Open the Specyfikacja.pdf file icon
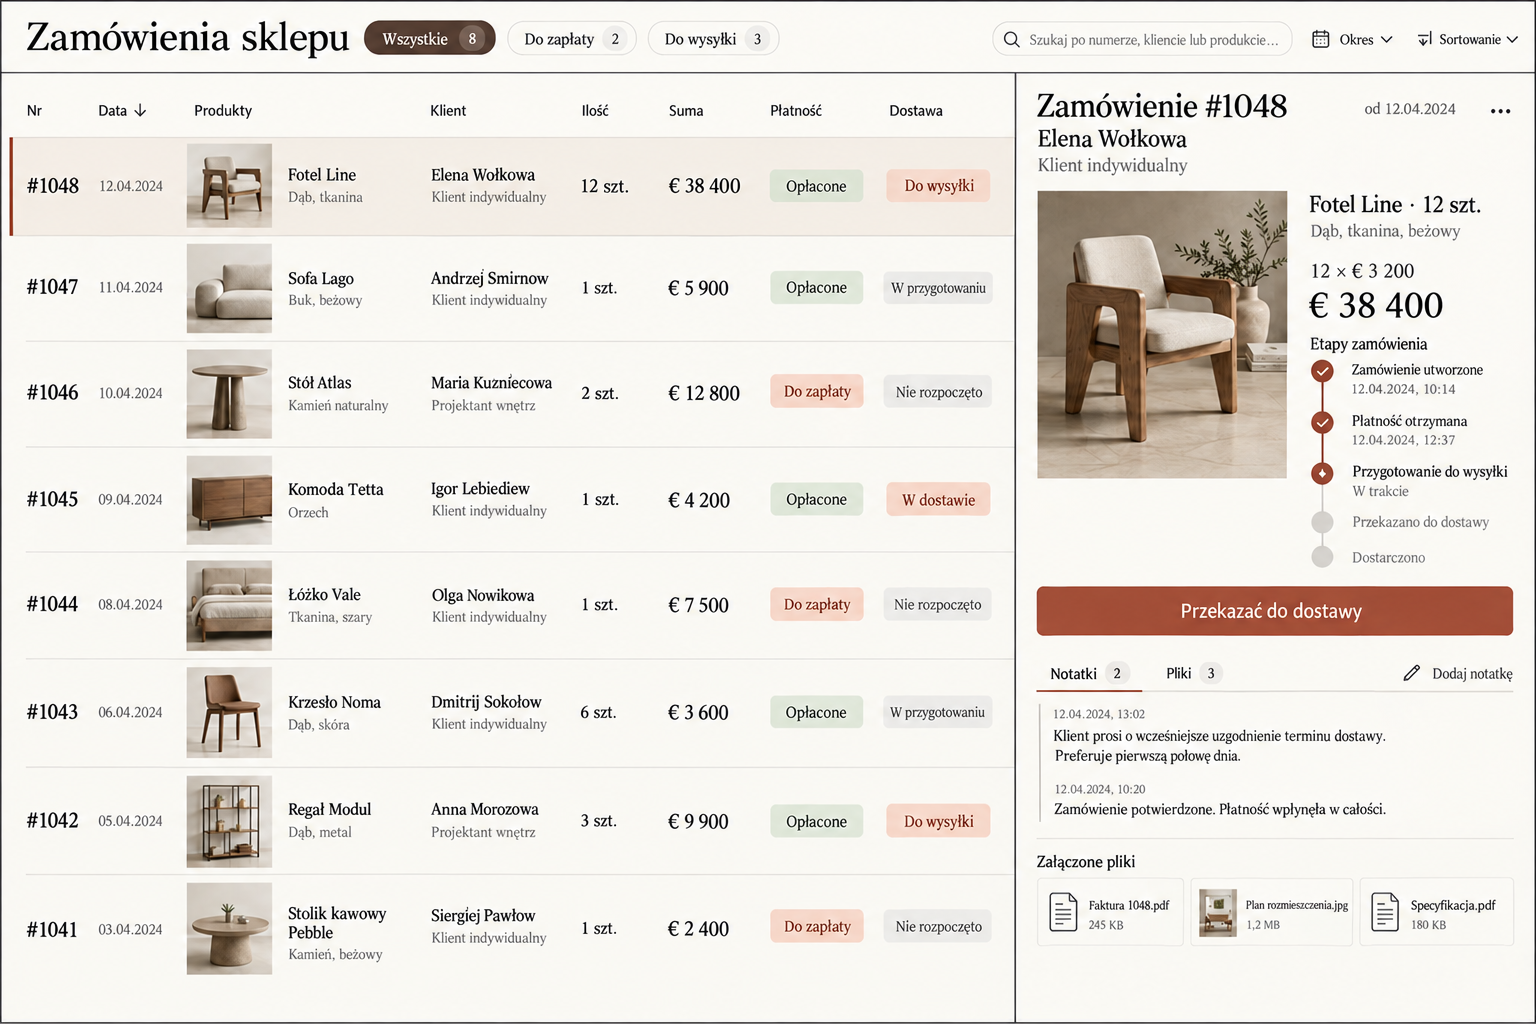Screen dimensions: 1536x1024 [1384, 912]
